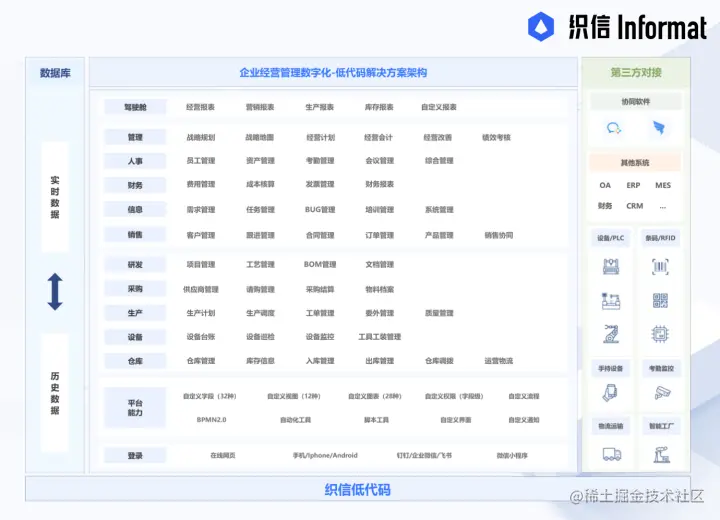Select the 驾驶舱 category label

click(135, 107)
